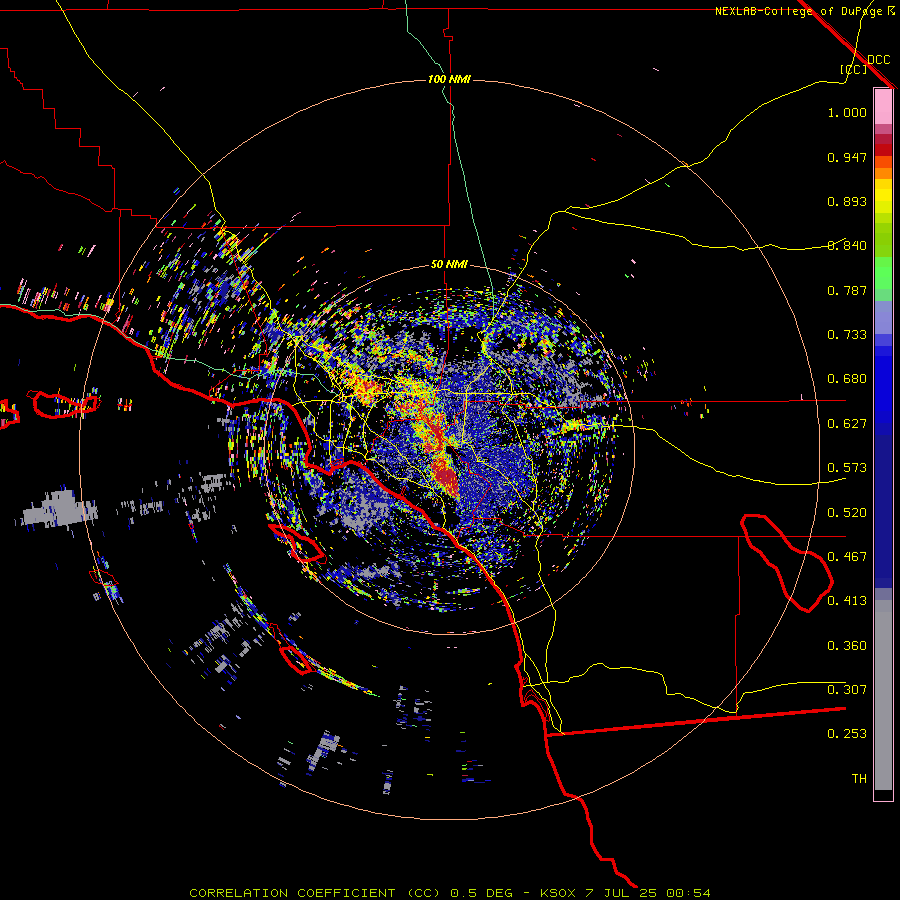Pick the dark navy segment of the color bar

883,511
